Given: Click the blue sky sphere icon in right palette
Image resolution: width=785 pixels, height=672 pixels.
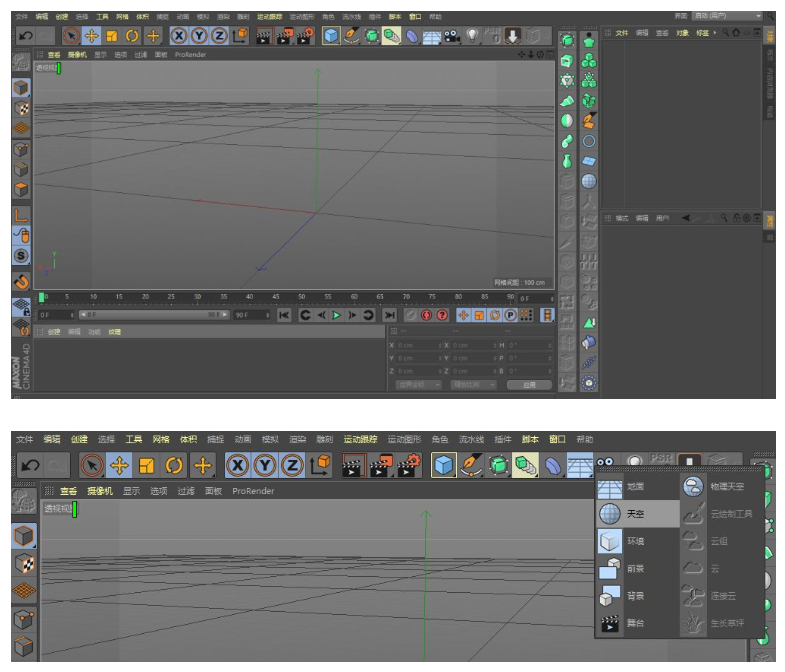Looking at the screenshot, I should pyautogui.click(x=589, y=181).
